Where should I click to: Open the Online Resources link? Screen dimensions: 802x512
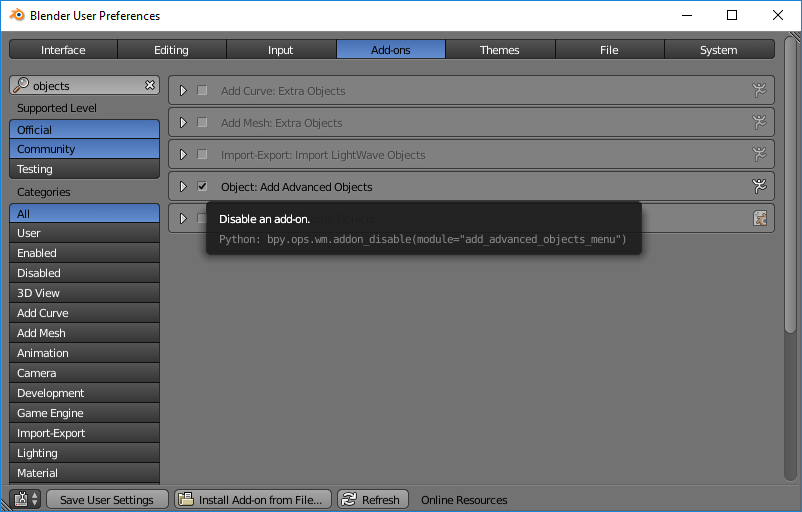464,500
